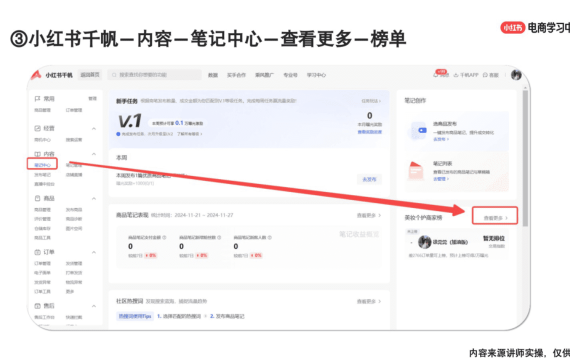Click the 去发布 button in 本周 task
Image resolution: width=570 pixels, height=360 pixels.
369,179
